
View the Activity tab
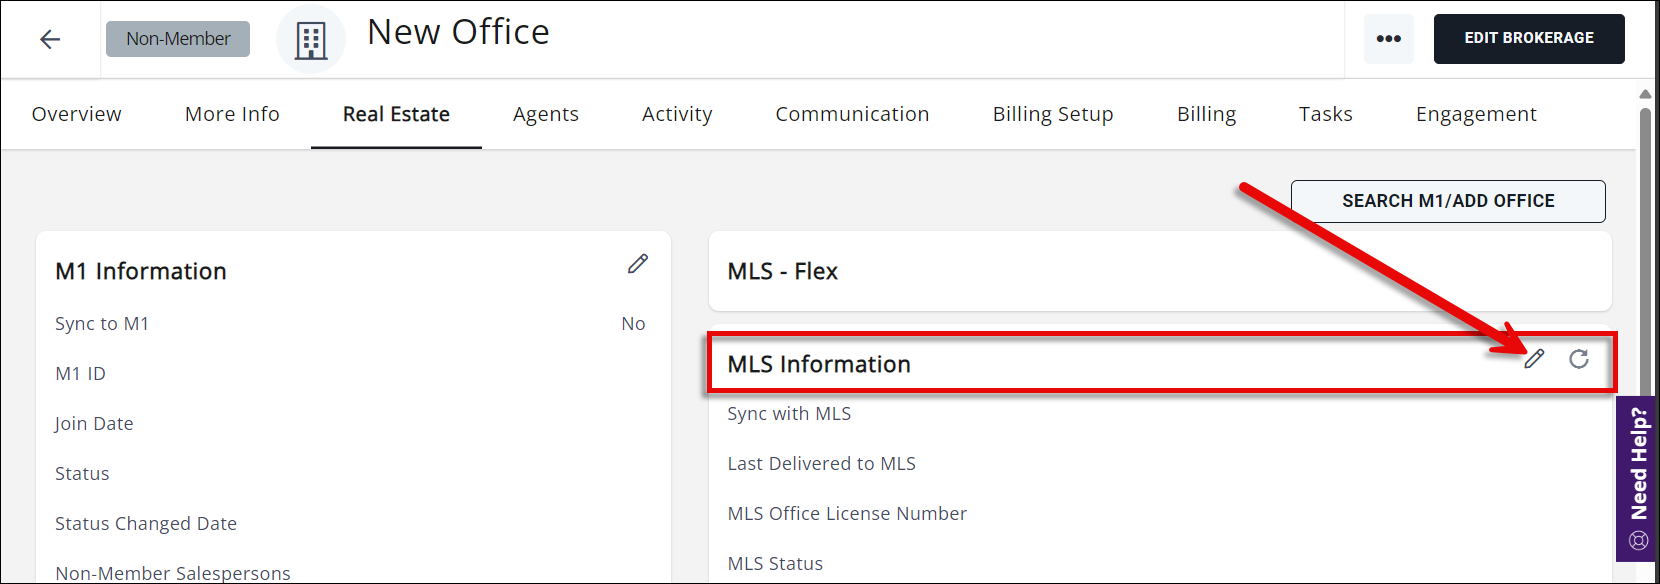pyautogui.click(x=677, y=114)
